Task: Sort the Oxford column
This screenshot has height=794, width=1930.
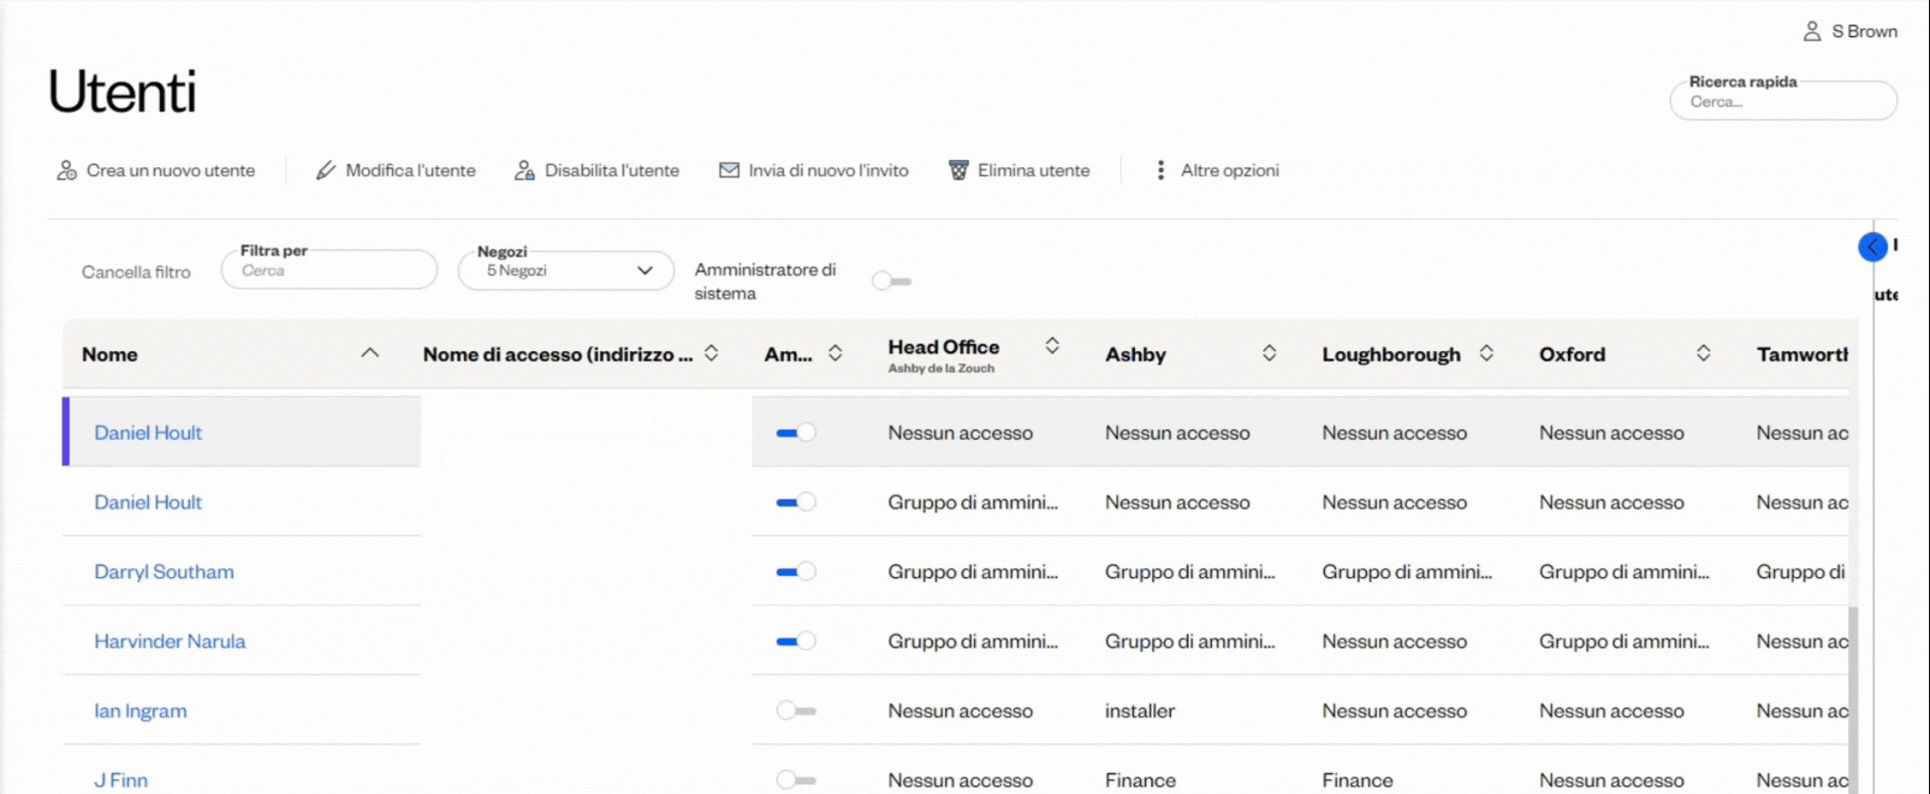Action: [1703, 353]
